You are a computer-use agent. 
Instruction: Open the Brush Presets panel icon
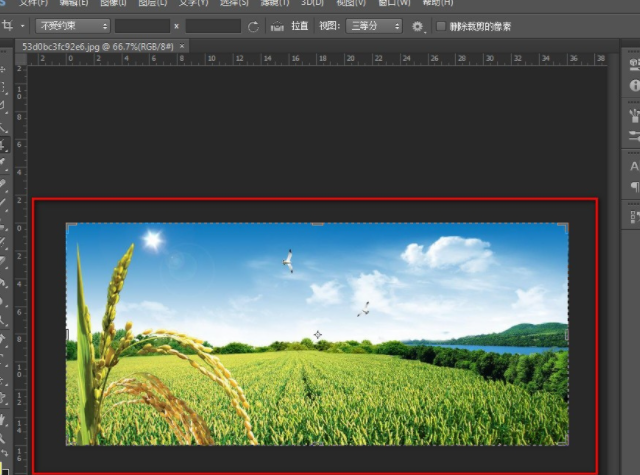(x=634, y=115)
